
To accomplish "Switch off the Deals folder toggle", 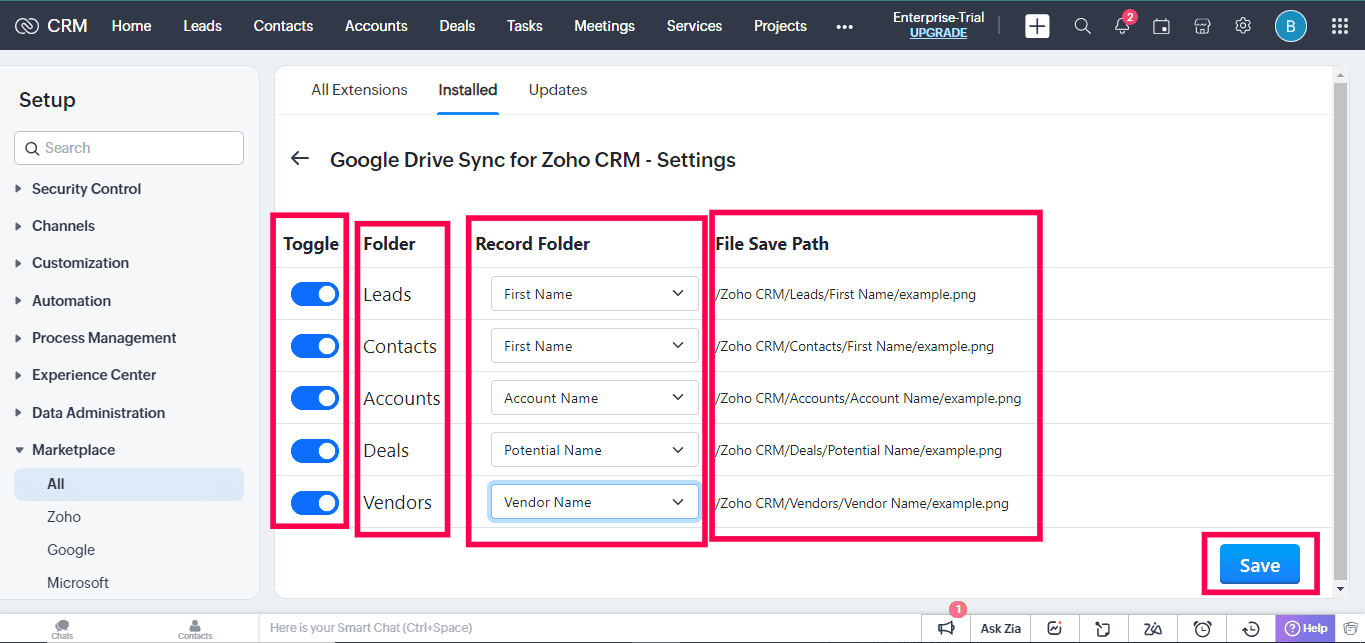I will point(315,450).
